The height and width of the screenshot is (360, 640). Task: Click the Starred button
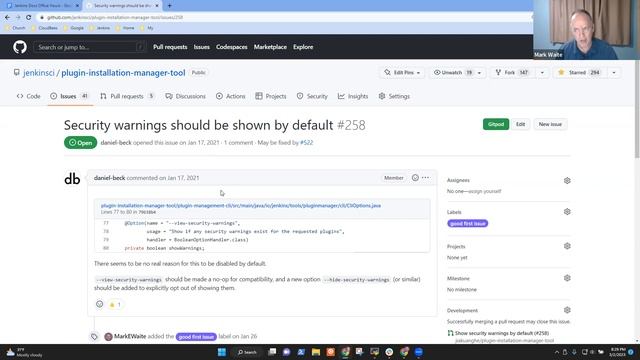pos(580,73)
